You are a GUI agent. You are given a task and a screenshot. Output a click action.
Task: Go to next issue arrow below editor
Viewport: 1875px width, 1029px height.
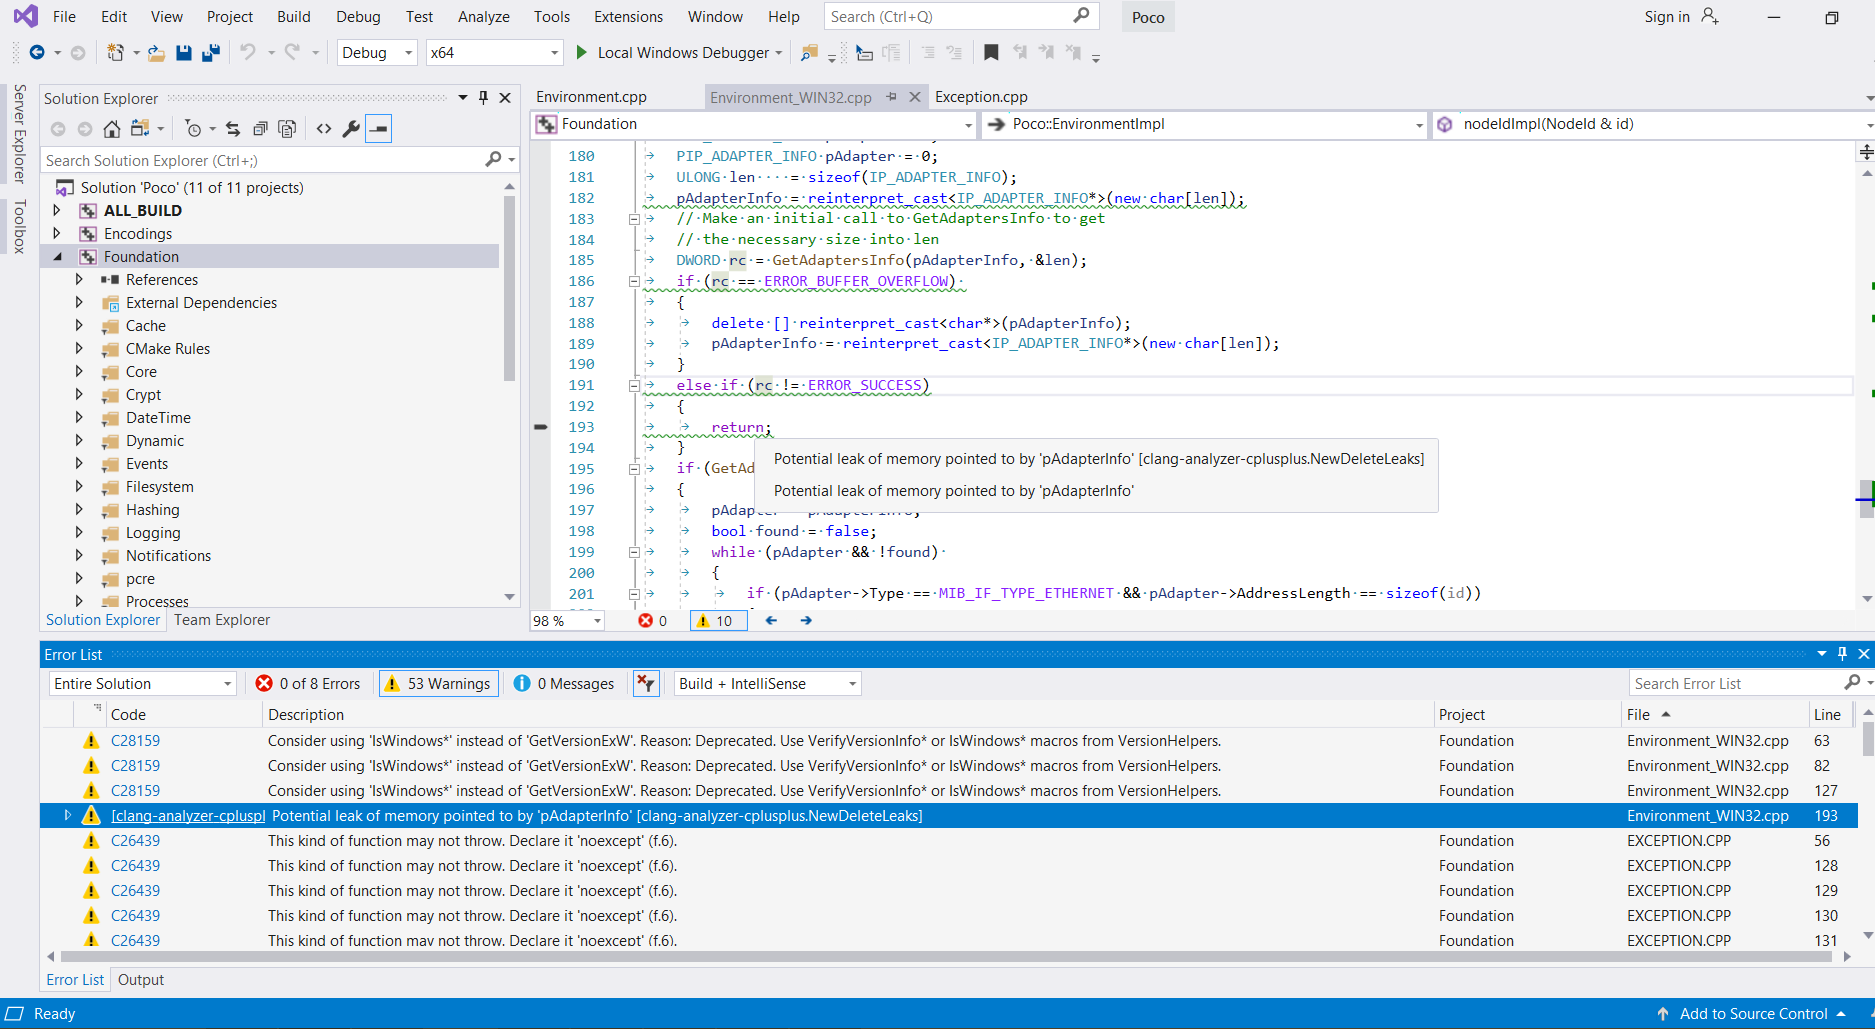(x=806, y=620)
